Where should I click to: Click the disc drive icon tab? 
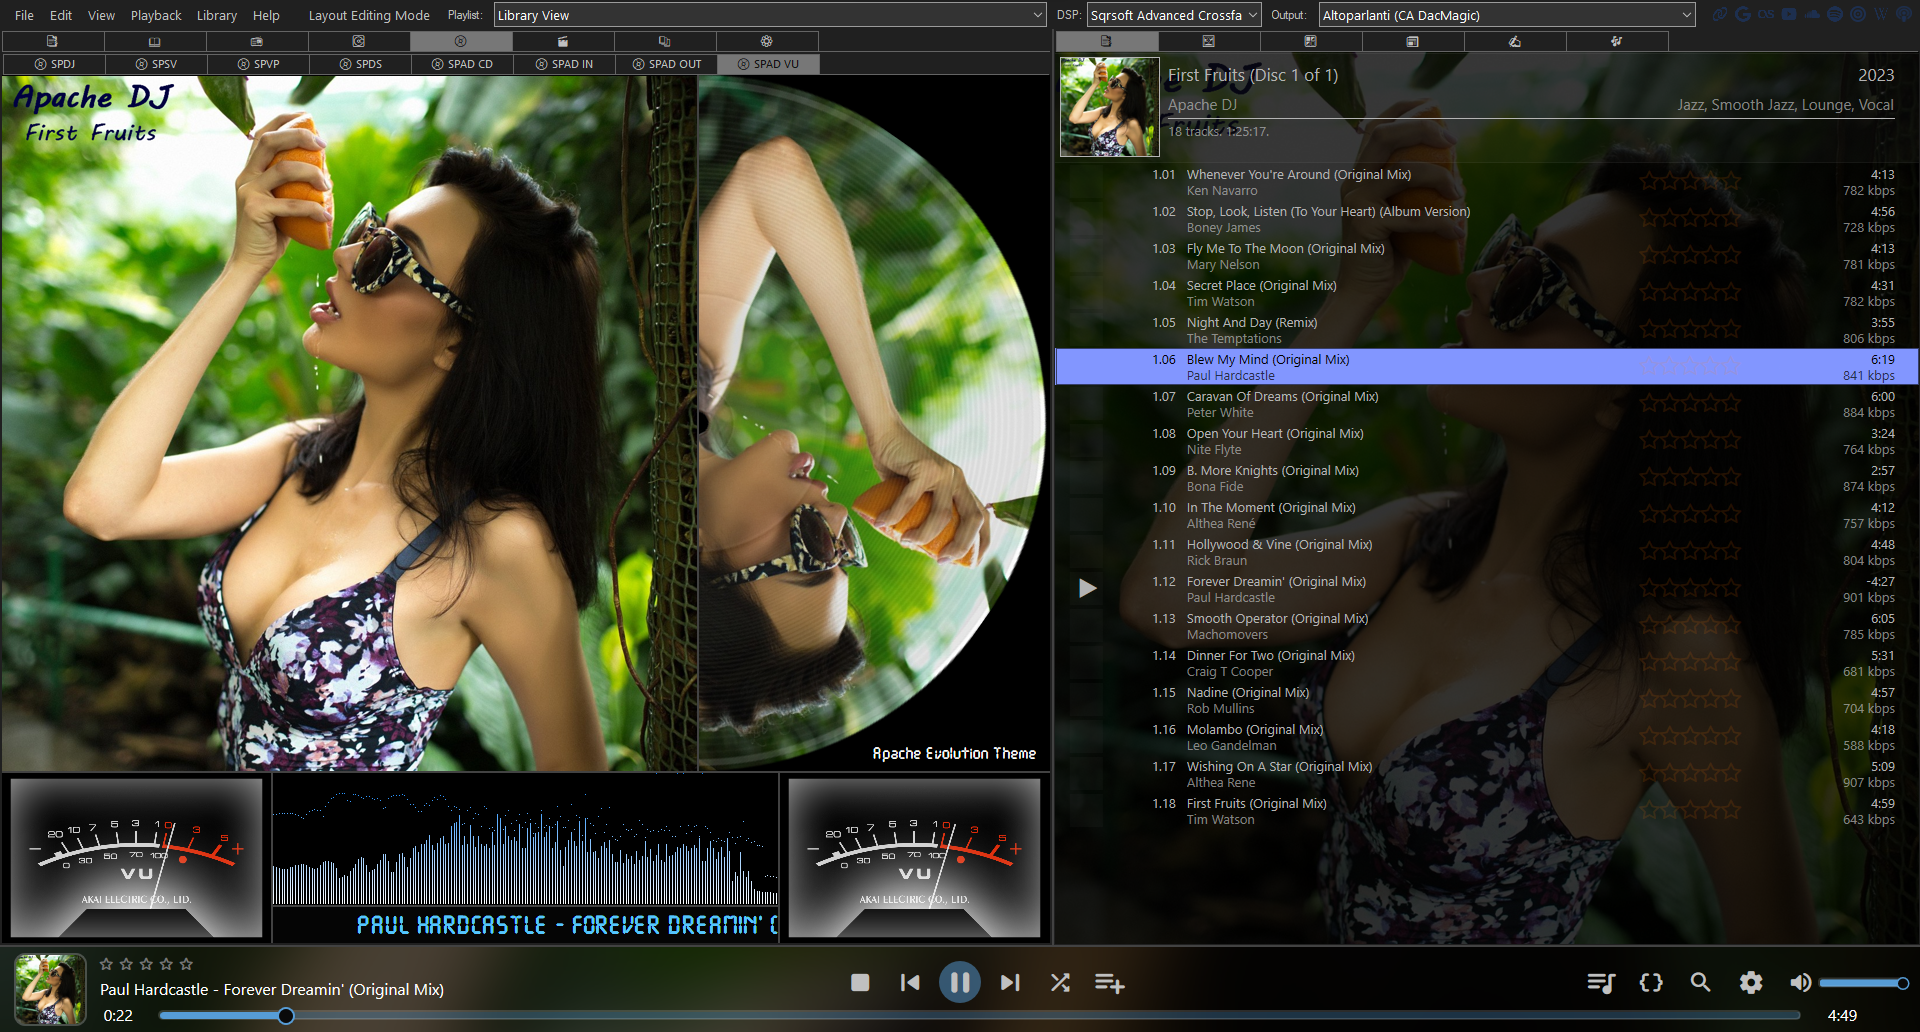358,41
